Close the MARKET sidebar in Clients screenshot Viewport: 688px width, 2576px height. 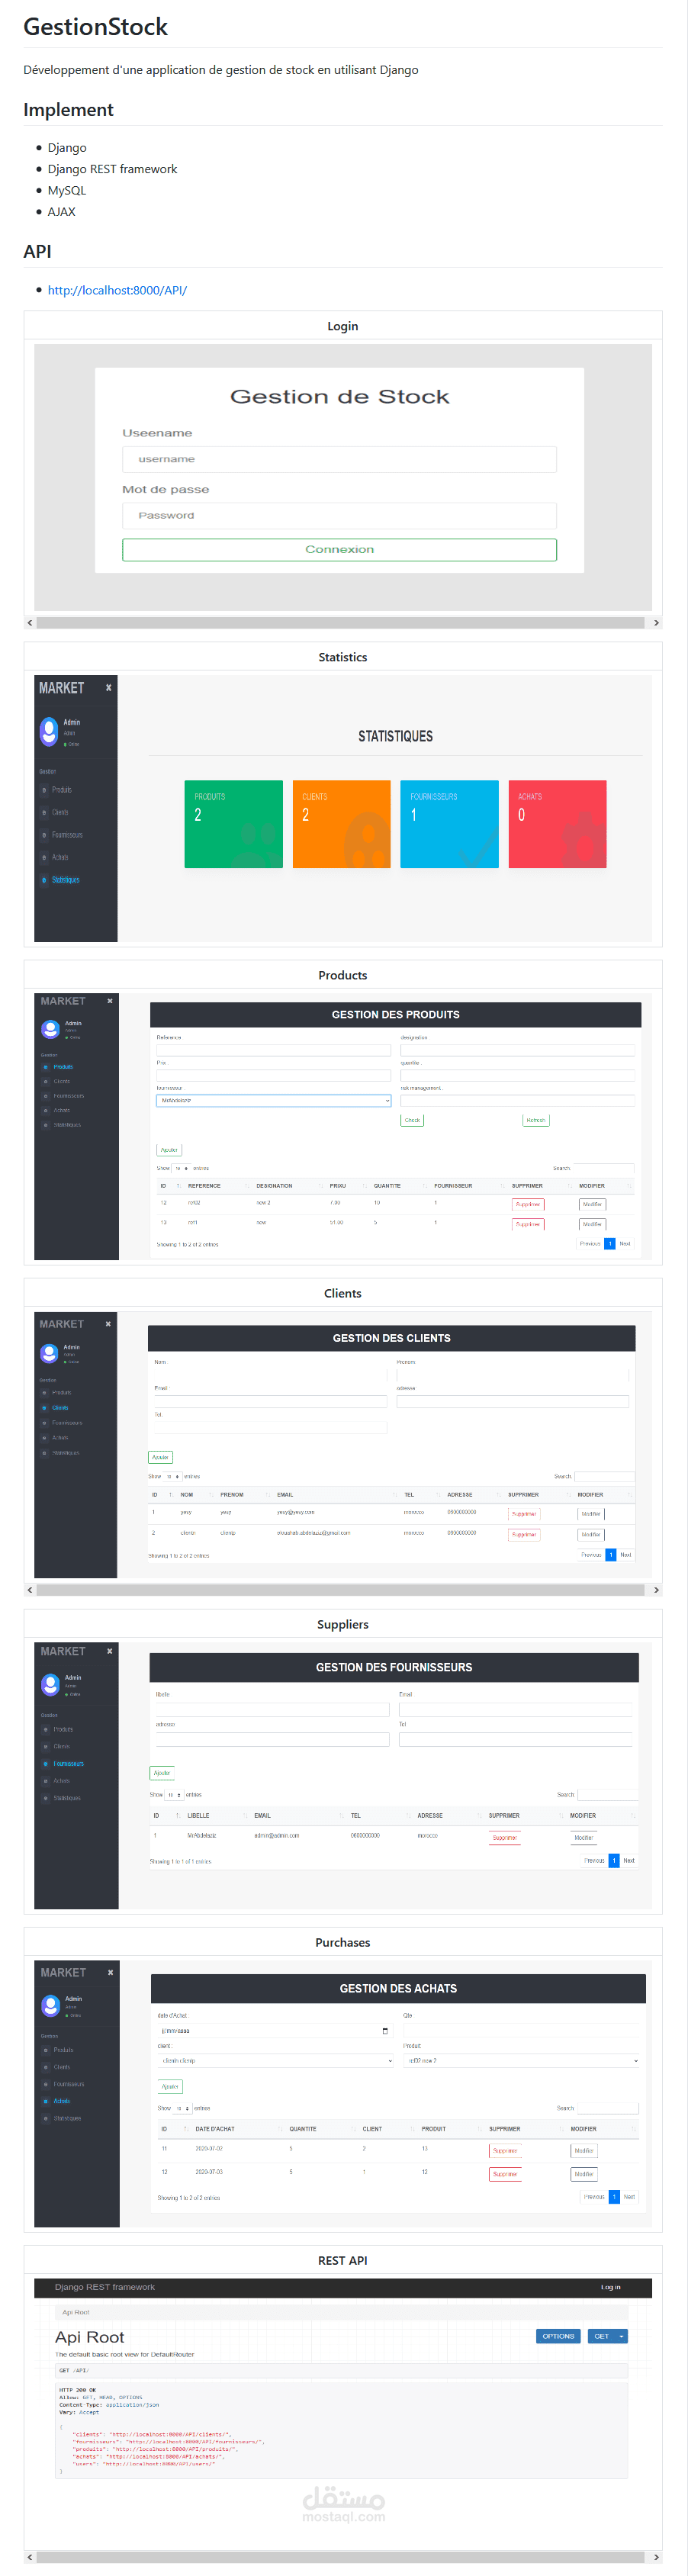[108, 1324]
